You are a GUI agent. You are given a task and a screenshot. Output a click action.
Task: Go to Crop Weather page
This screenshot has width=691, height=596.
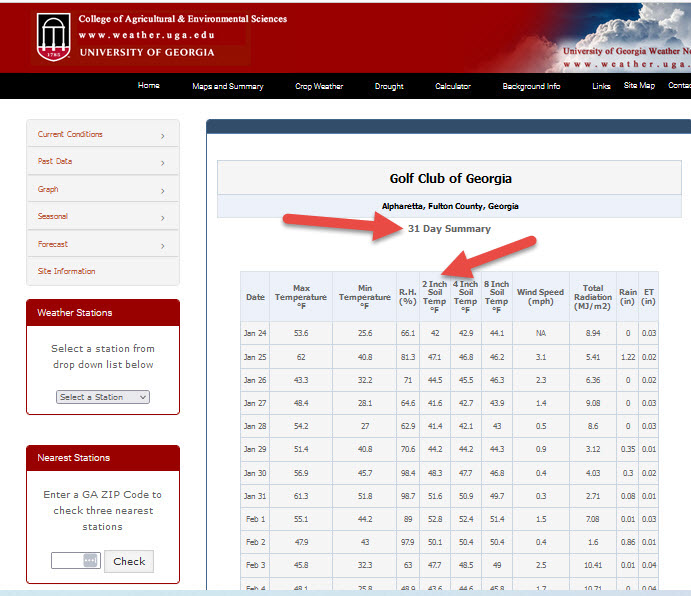319,87
